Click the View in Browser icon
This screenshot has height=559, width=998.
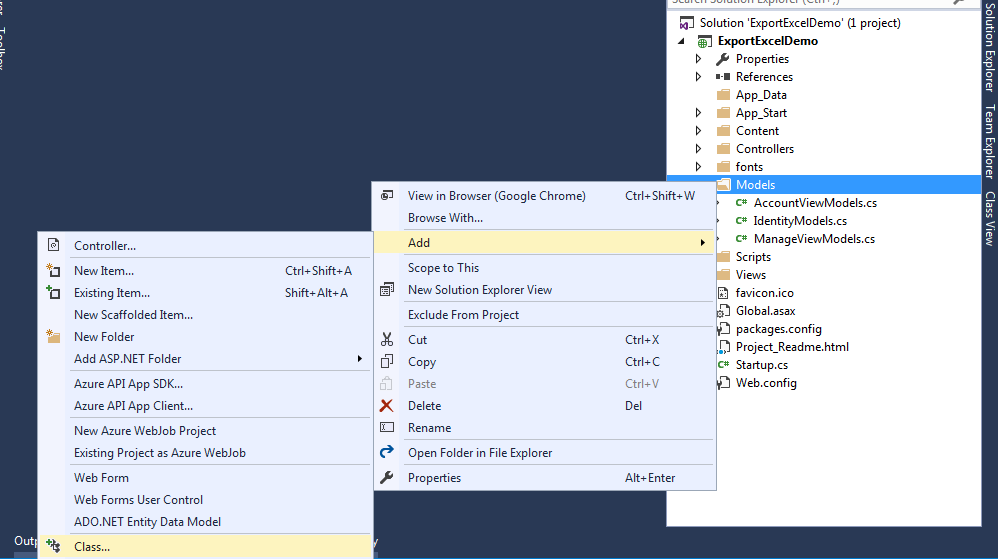[387, 195]
